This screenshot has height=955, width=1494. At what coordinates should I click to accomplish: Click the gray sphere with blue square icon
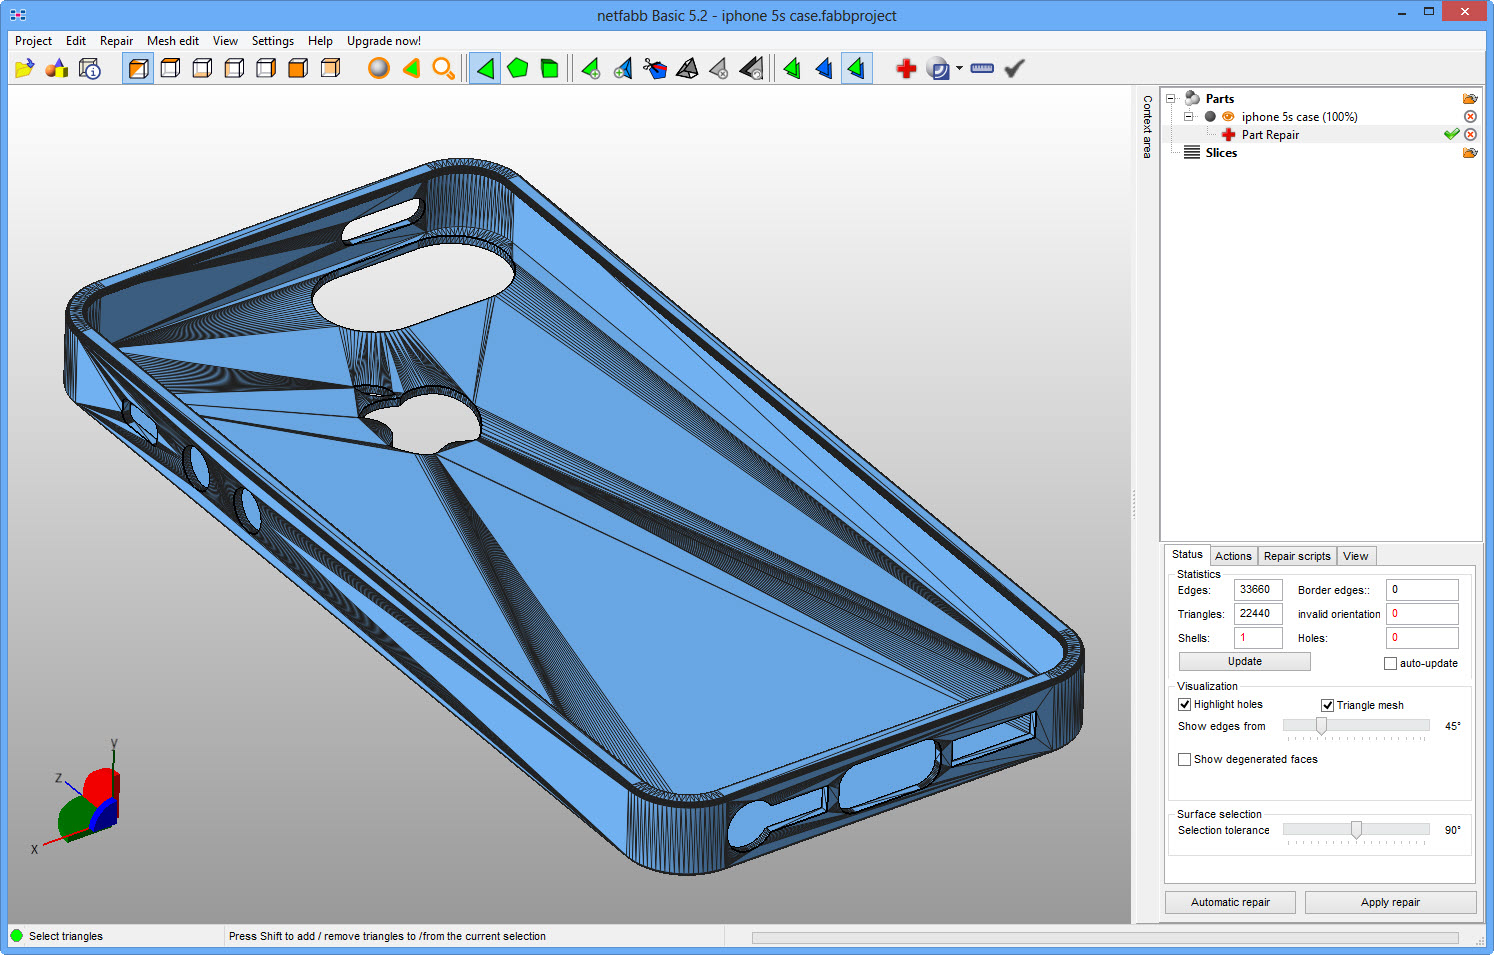pyautogui.click(x=938, y=68)
